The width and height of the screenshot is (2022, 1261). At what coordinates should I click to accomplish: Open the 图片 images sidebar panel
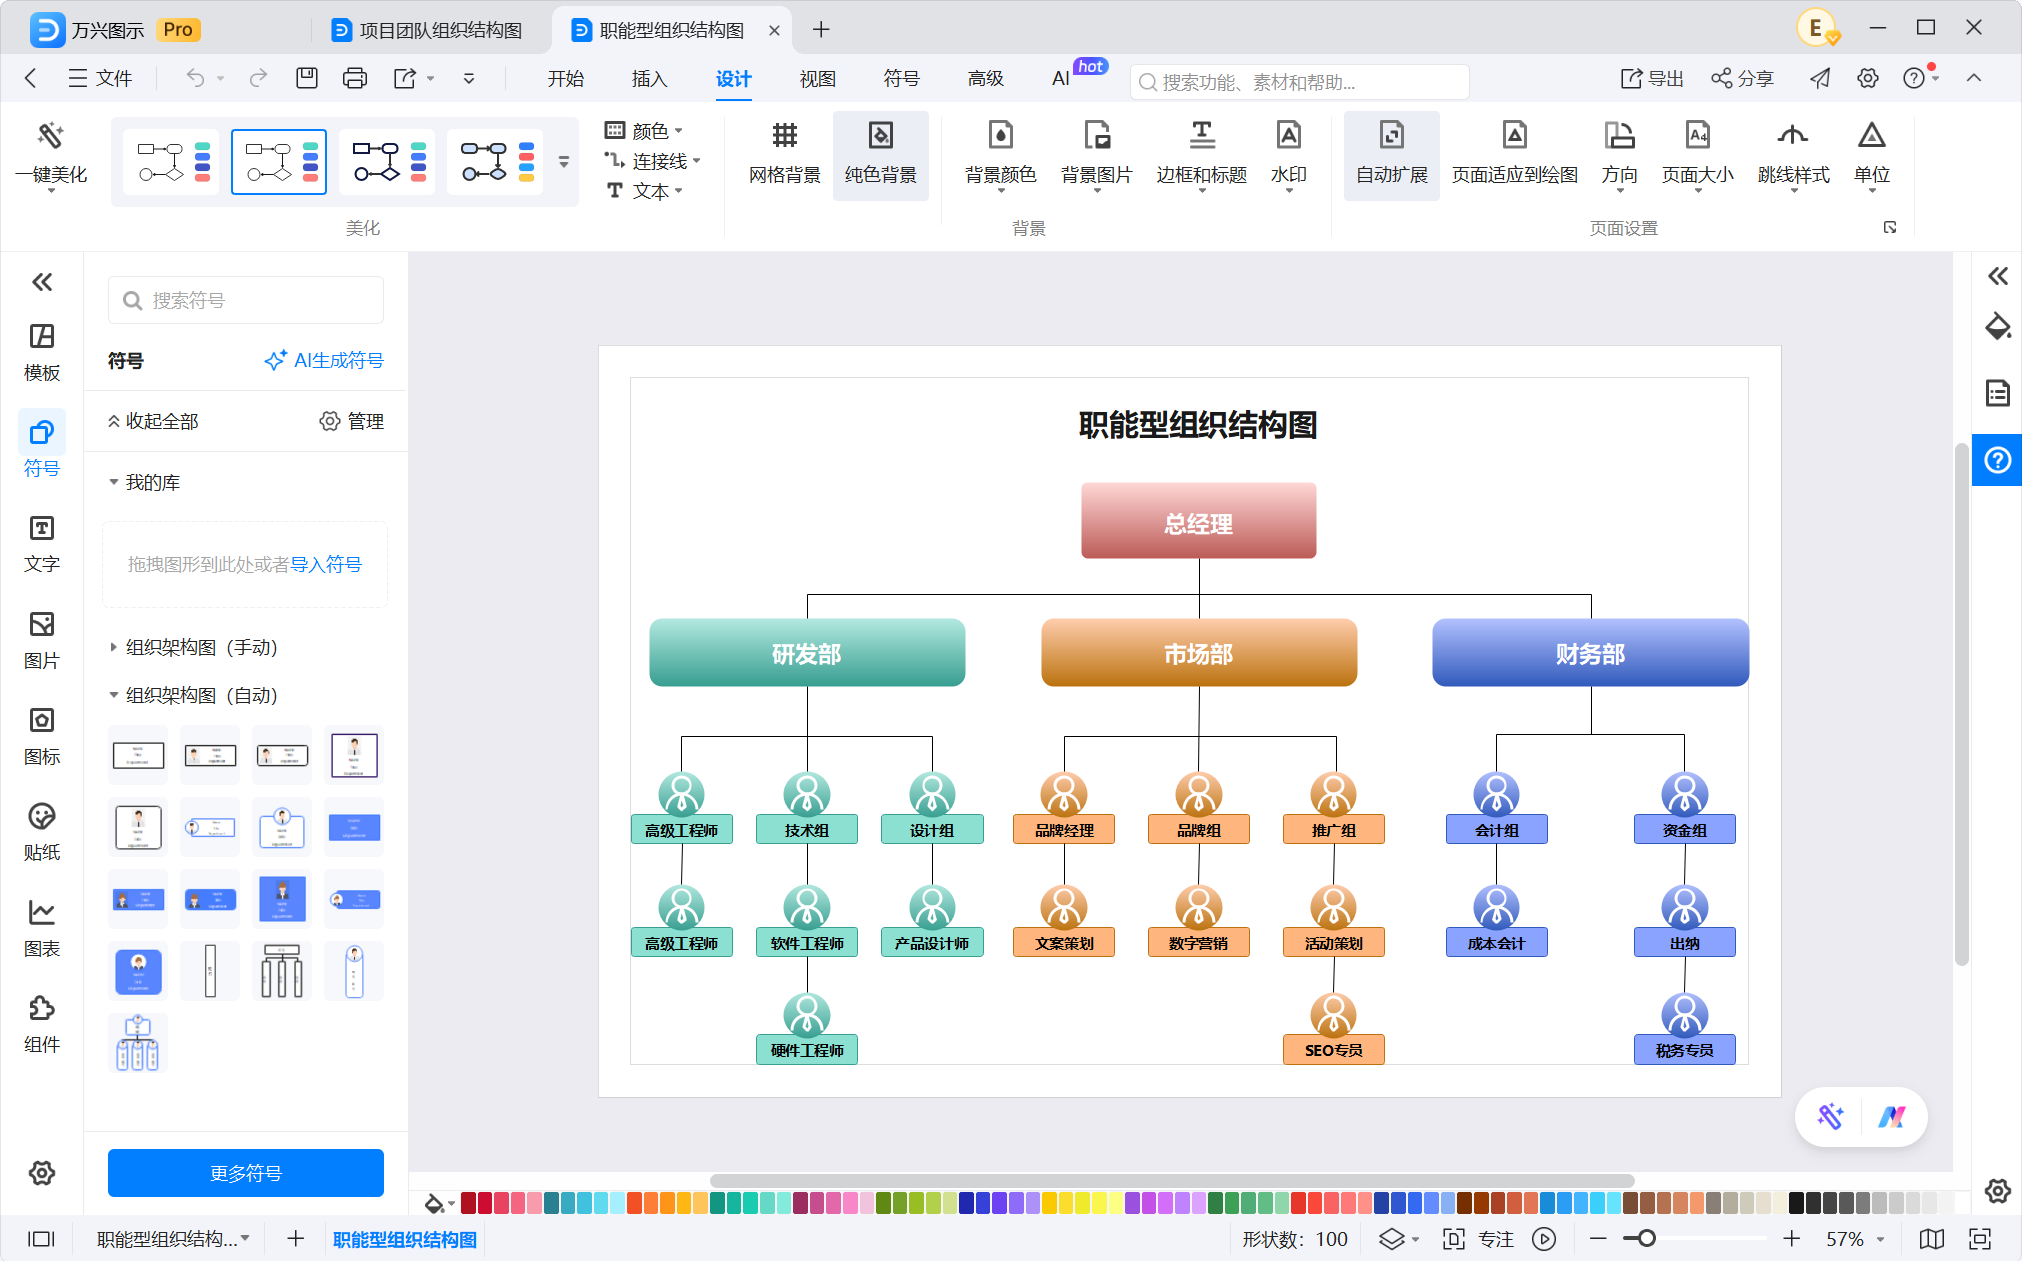[42, 640]
